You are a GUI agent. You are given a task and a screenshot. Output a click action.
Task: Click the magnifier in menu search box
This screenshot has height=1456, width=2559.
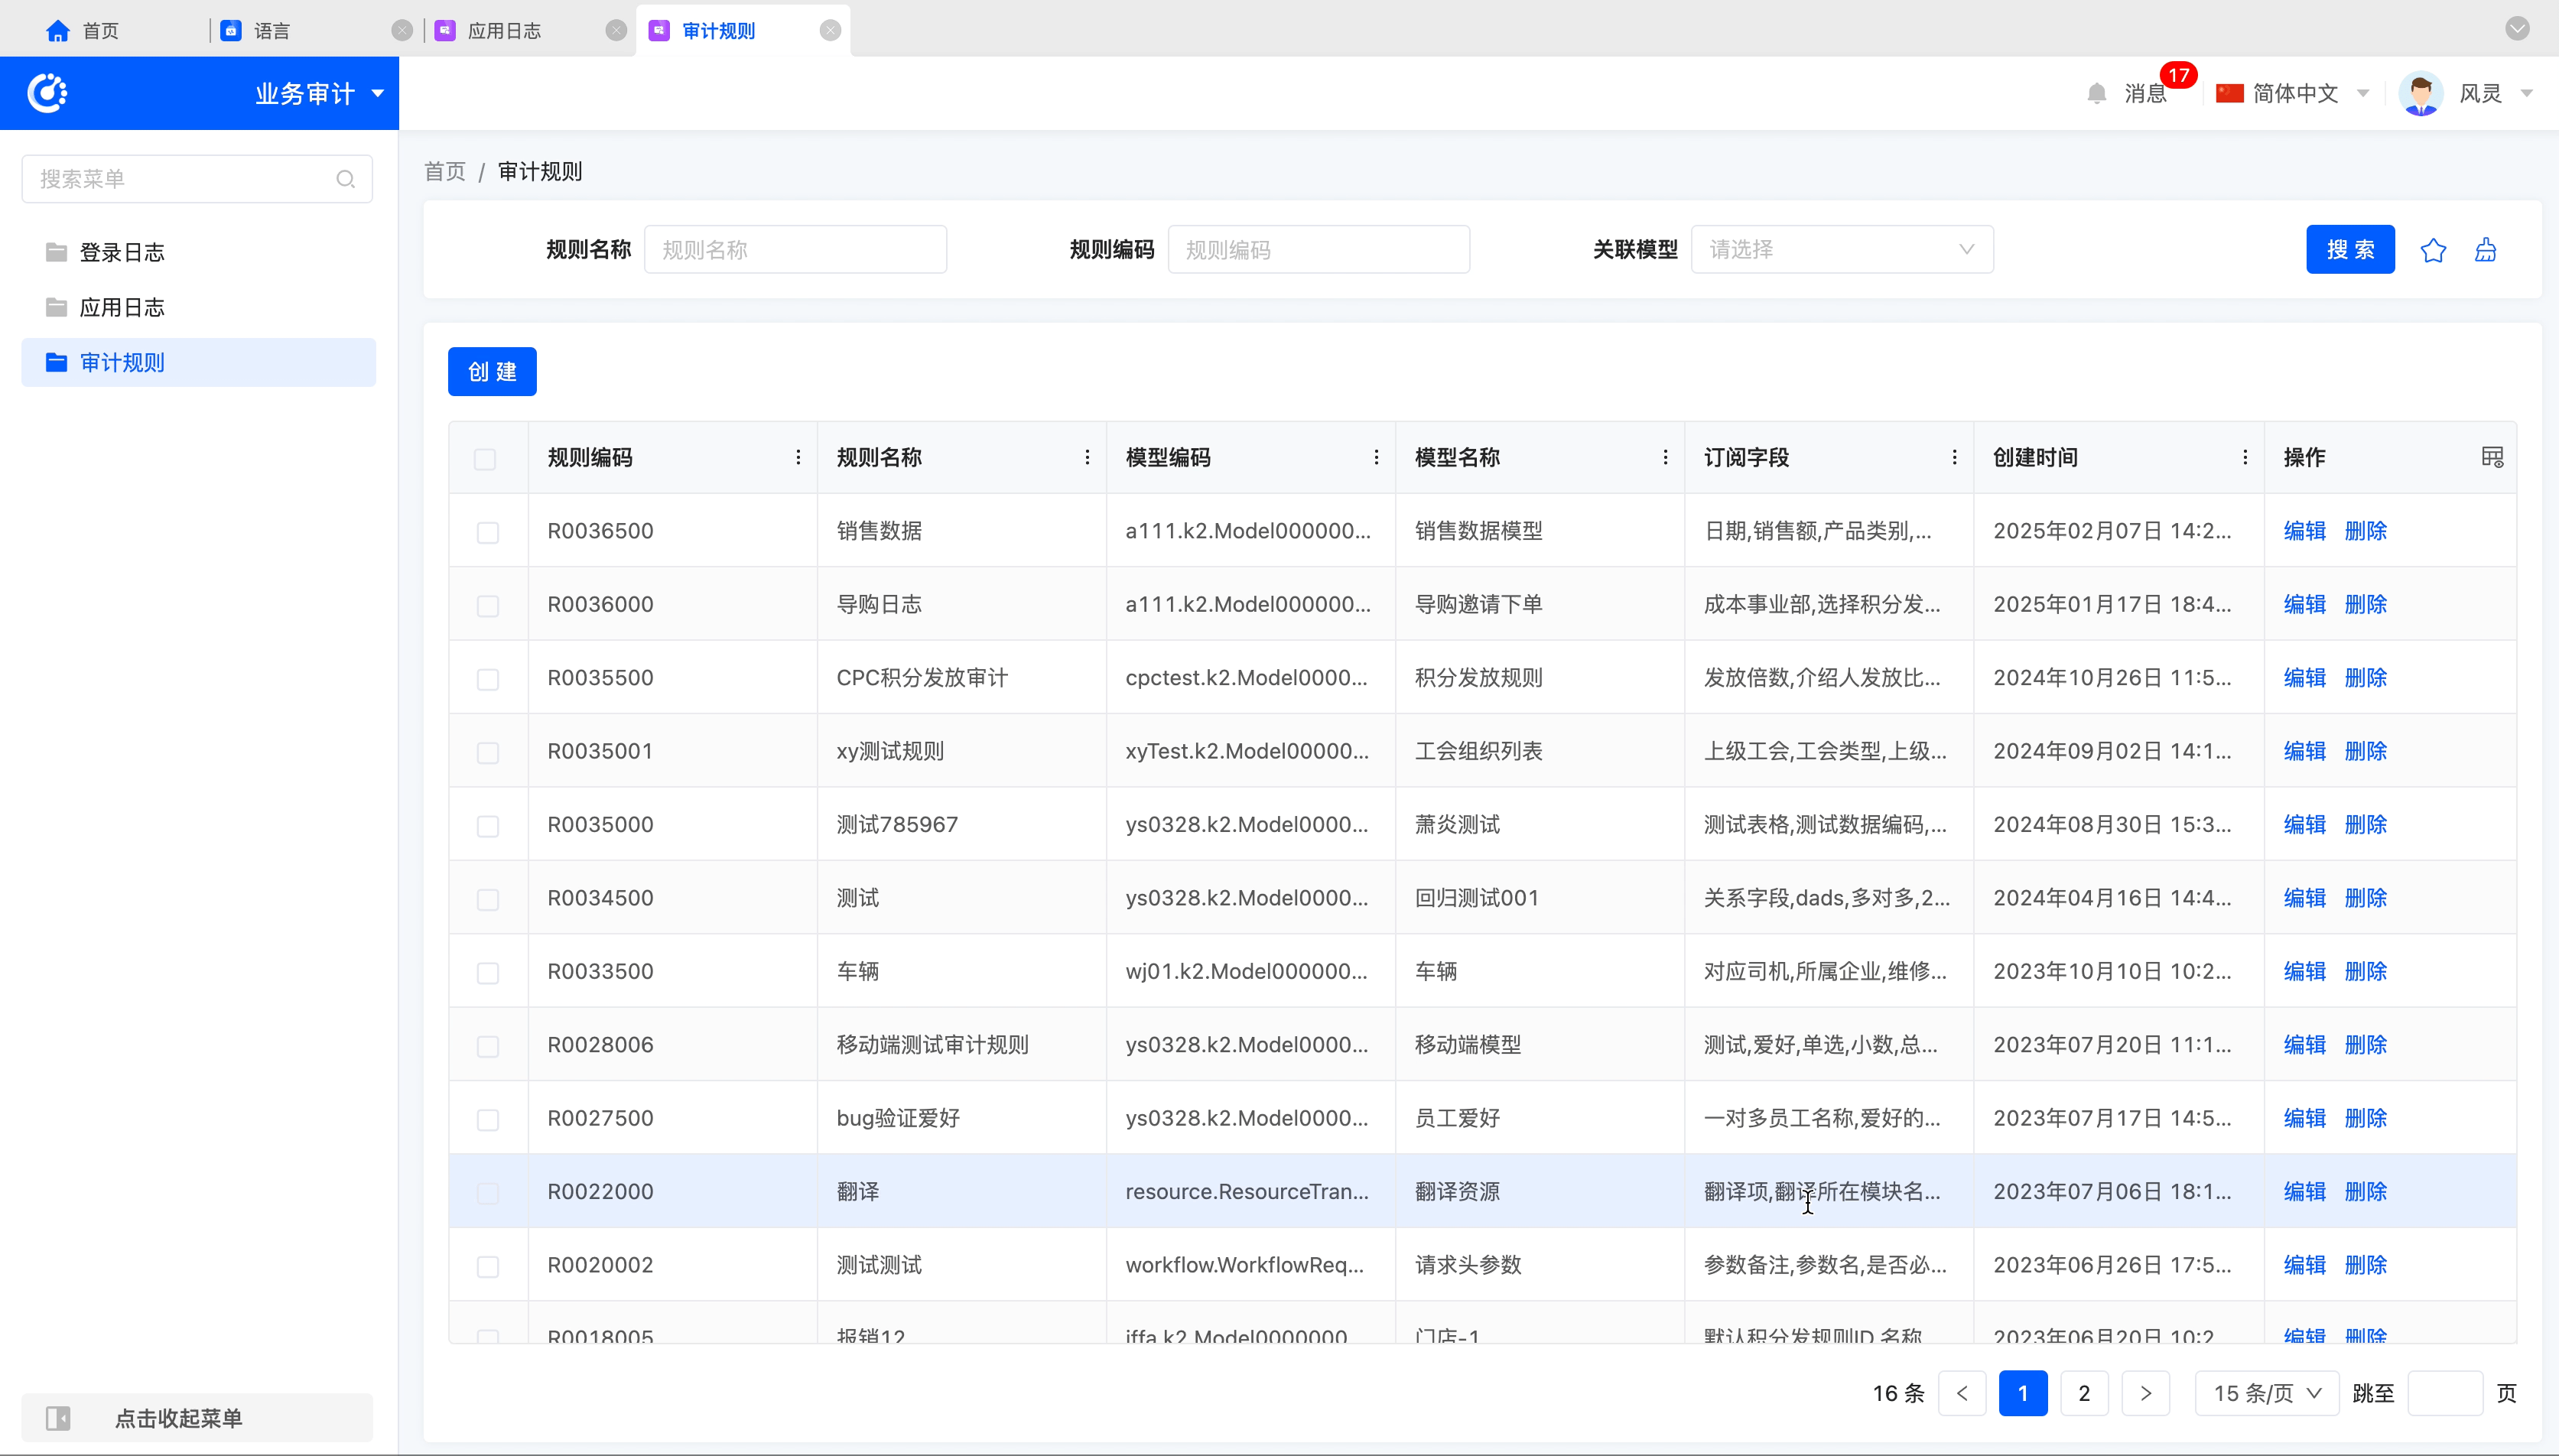(x=345, y=179)
